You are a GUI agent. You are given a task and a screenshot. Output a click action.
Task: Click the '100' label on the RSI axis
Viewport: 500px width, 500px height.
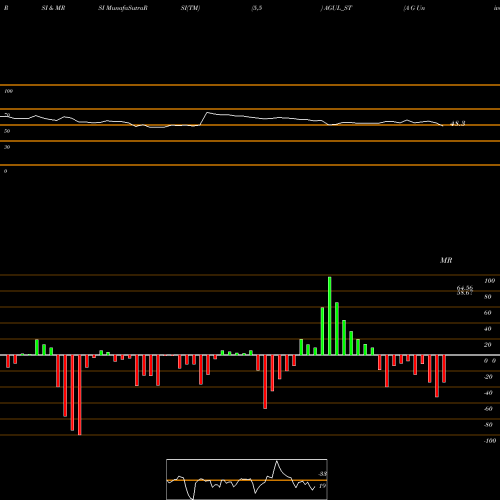click(x=8, y=91)
